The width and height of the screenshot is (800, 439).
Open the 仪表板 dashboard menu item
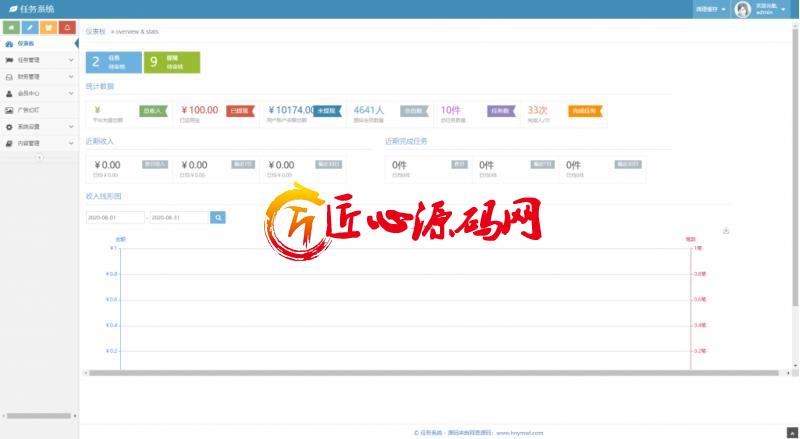[x=39, y=44]
